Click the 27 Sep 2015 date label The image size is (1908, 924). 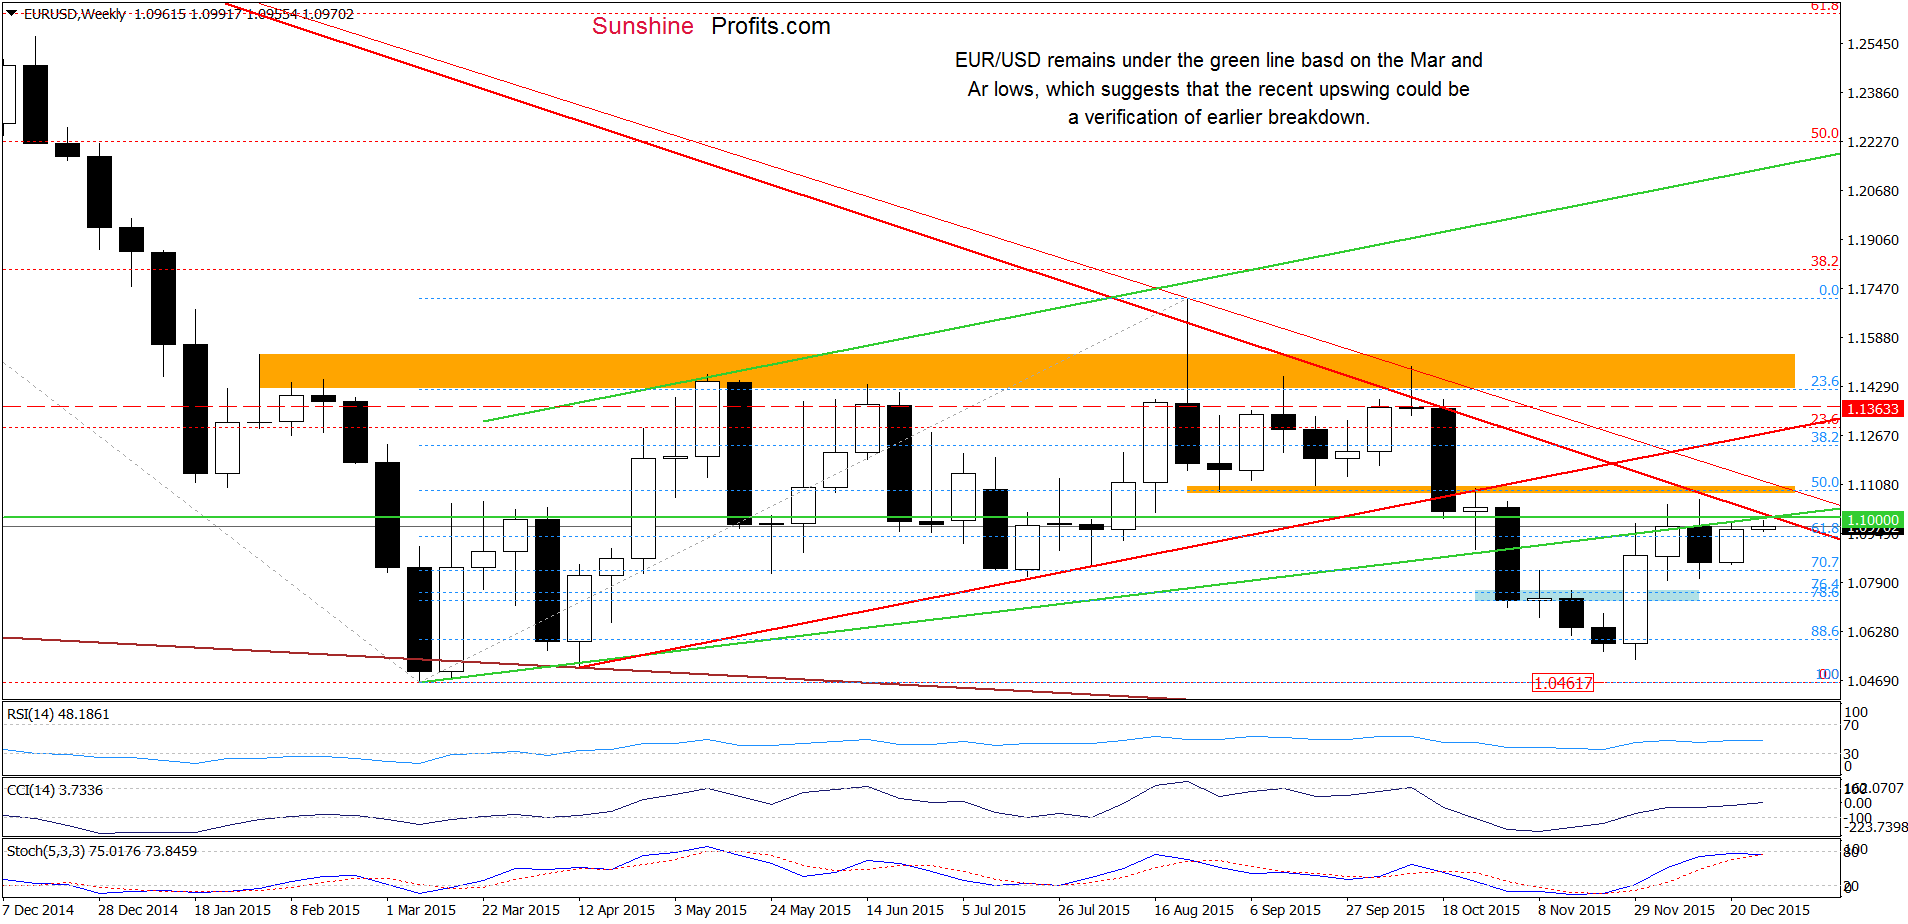pyautogui.click(x=1385, y=910)
